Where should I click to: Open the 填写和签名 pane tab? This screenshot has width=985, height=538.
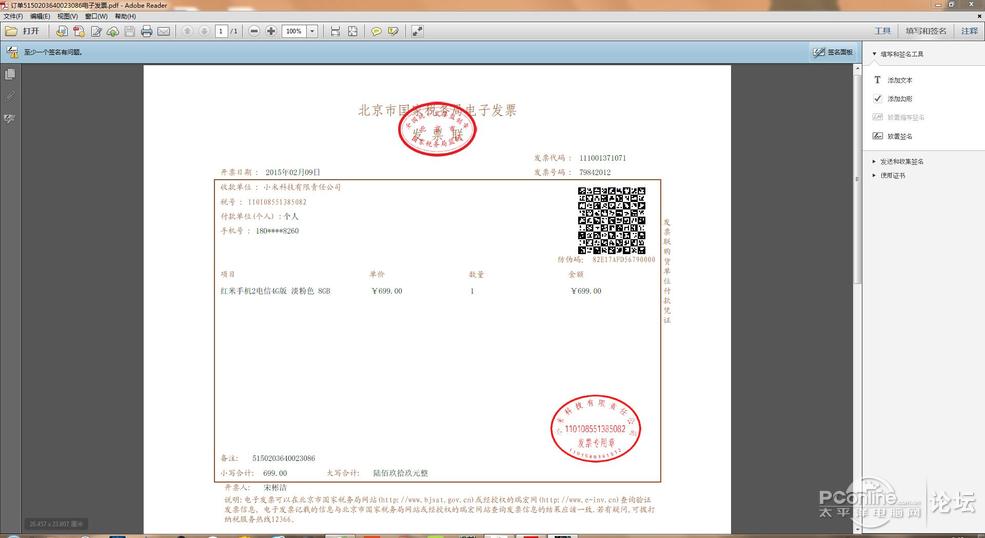point(925,31)
